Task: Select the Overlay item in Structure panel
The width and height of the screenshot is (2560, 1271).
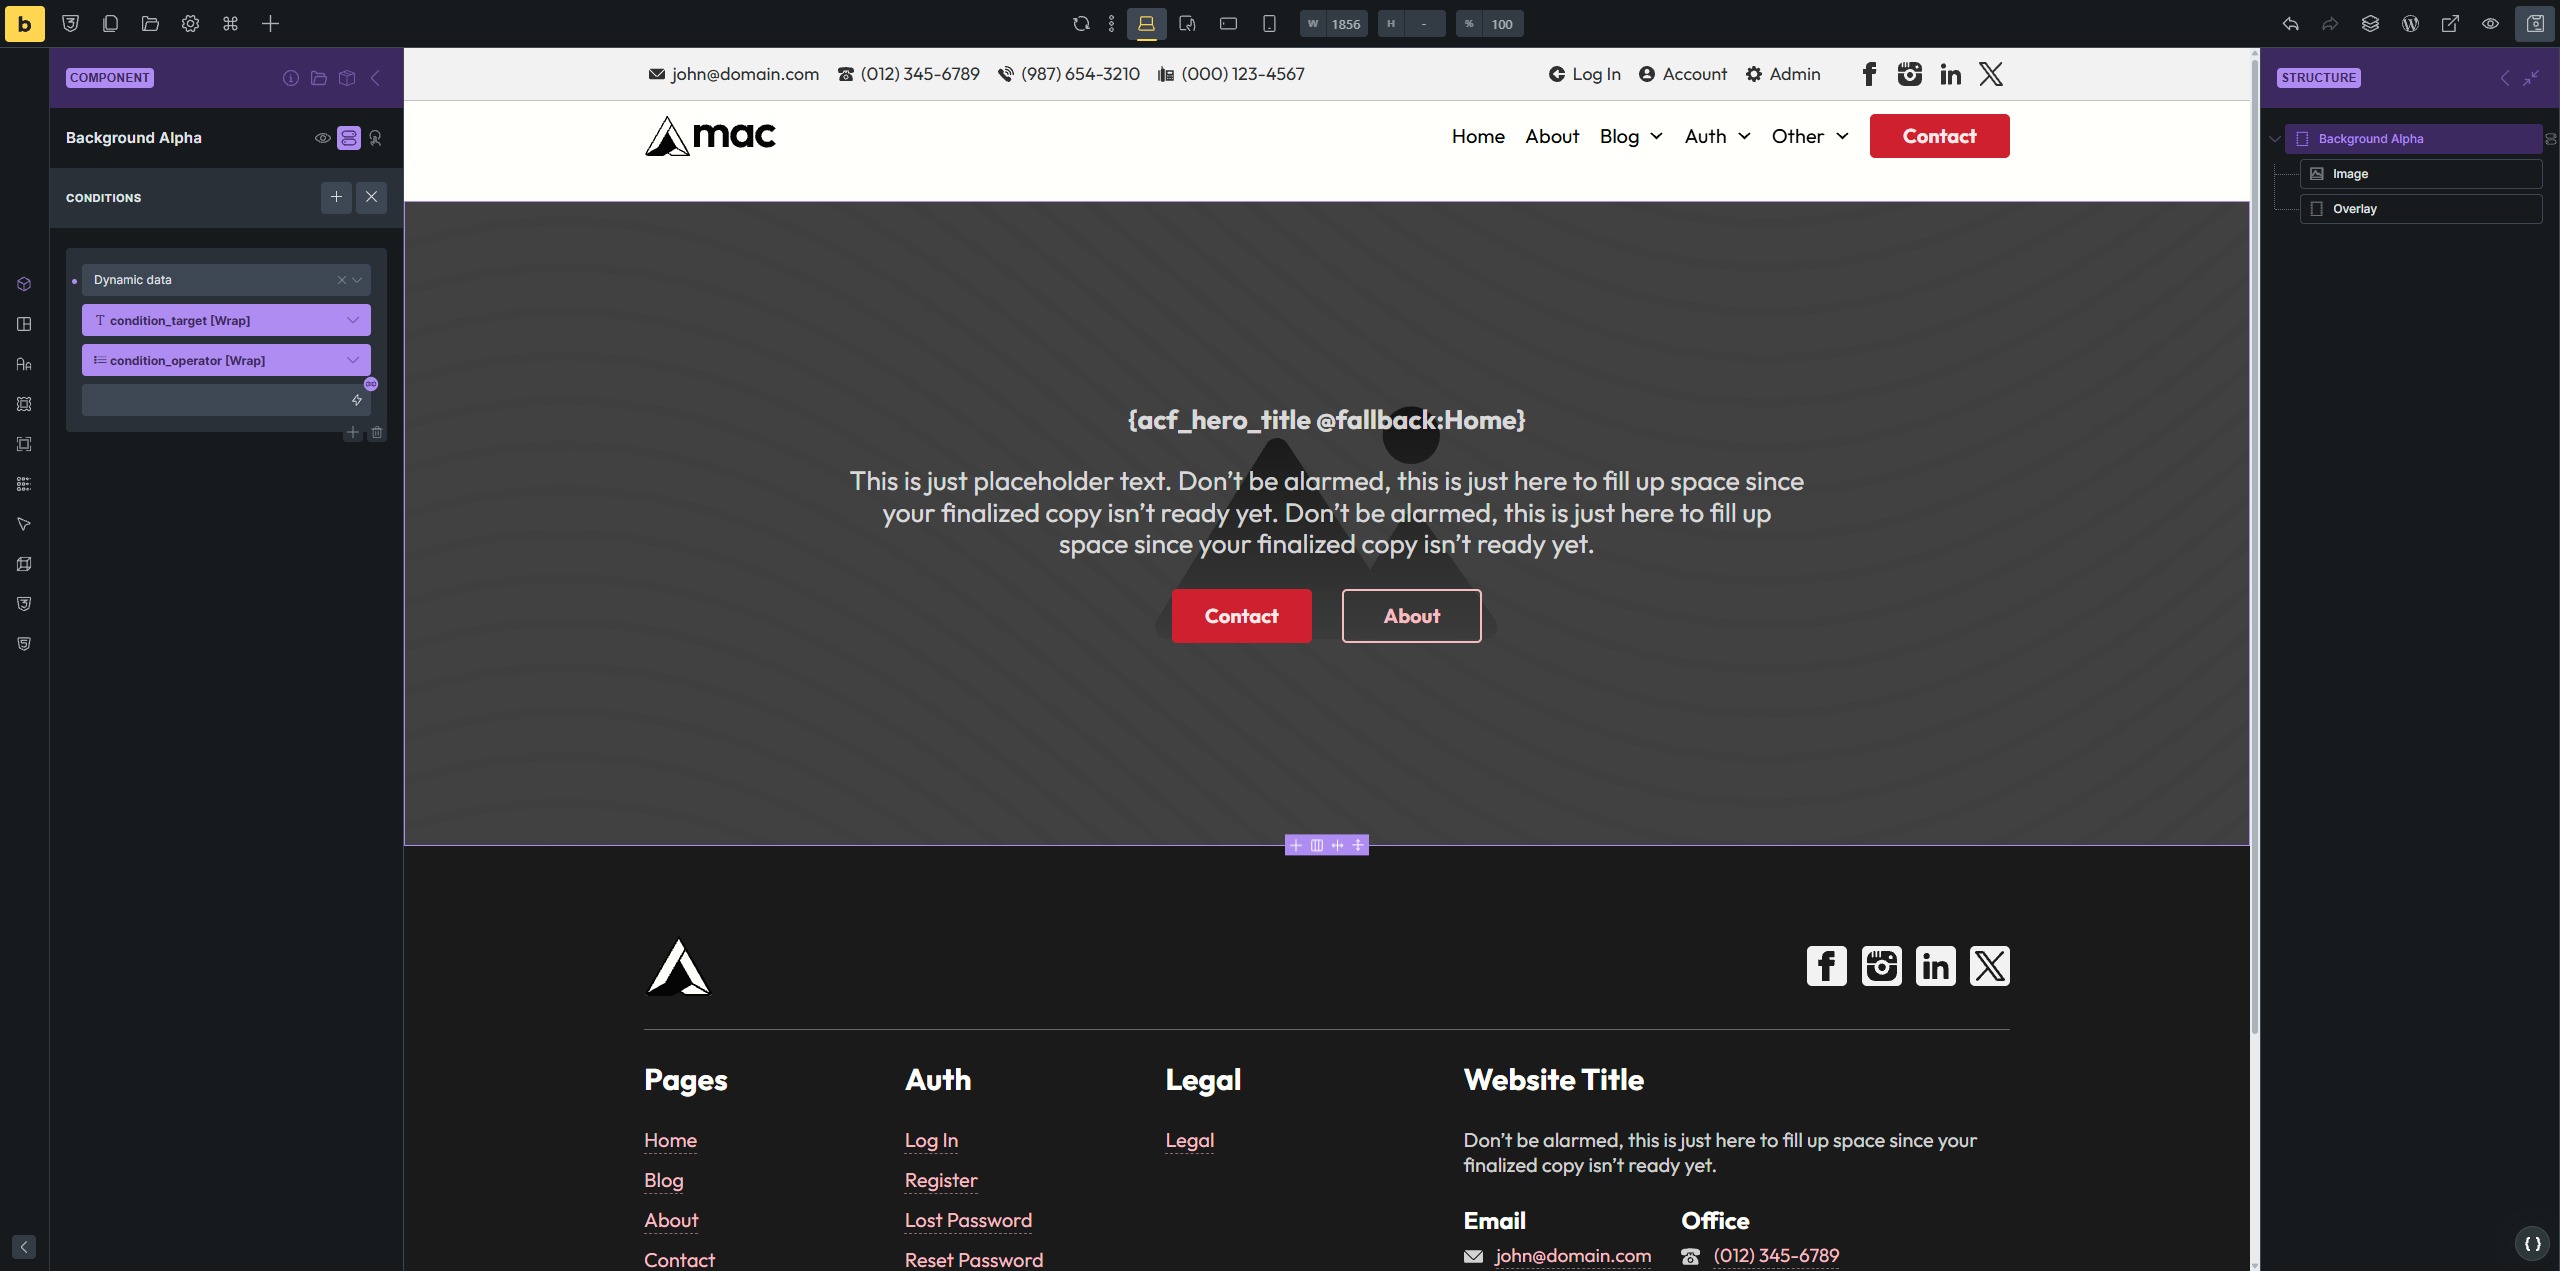Action: tap(2354, 209)
